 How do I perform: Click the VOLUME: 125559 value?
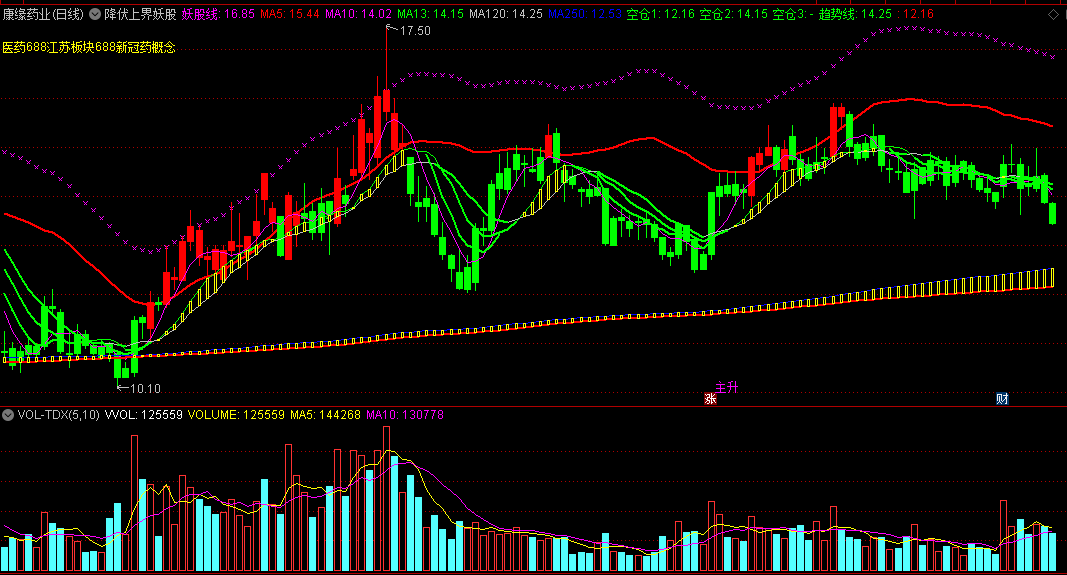pos(236,414)
